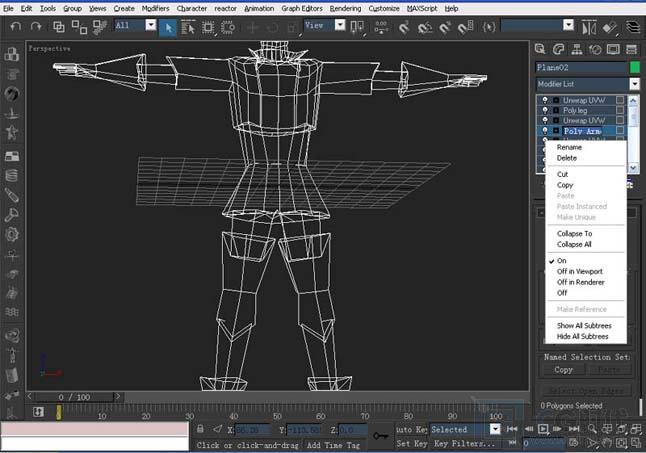The image size is (646, 453).
Task: Choose Off in Viewport in context menu
Action: (x=580, y=271)
